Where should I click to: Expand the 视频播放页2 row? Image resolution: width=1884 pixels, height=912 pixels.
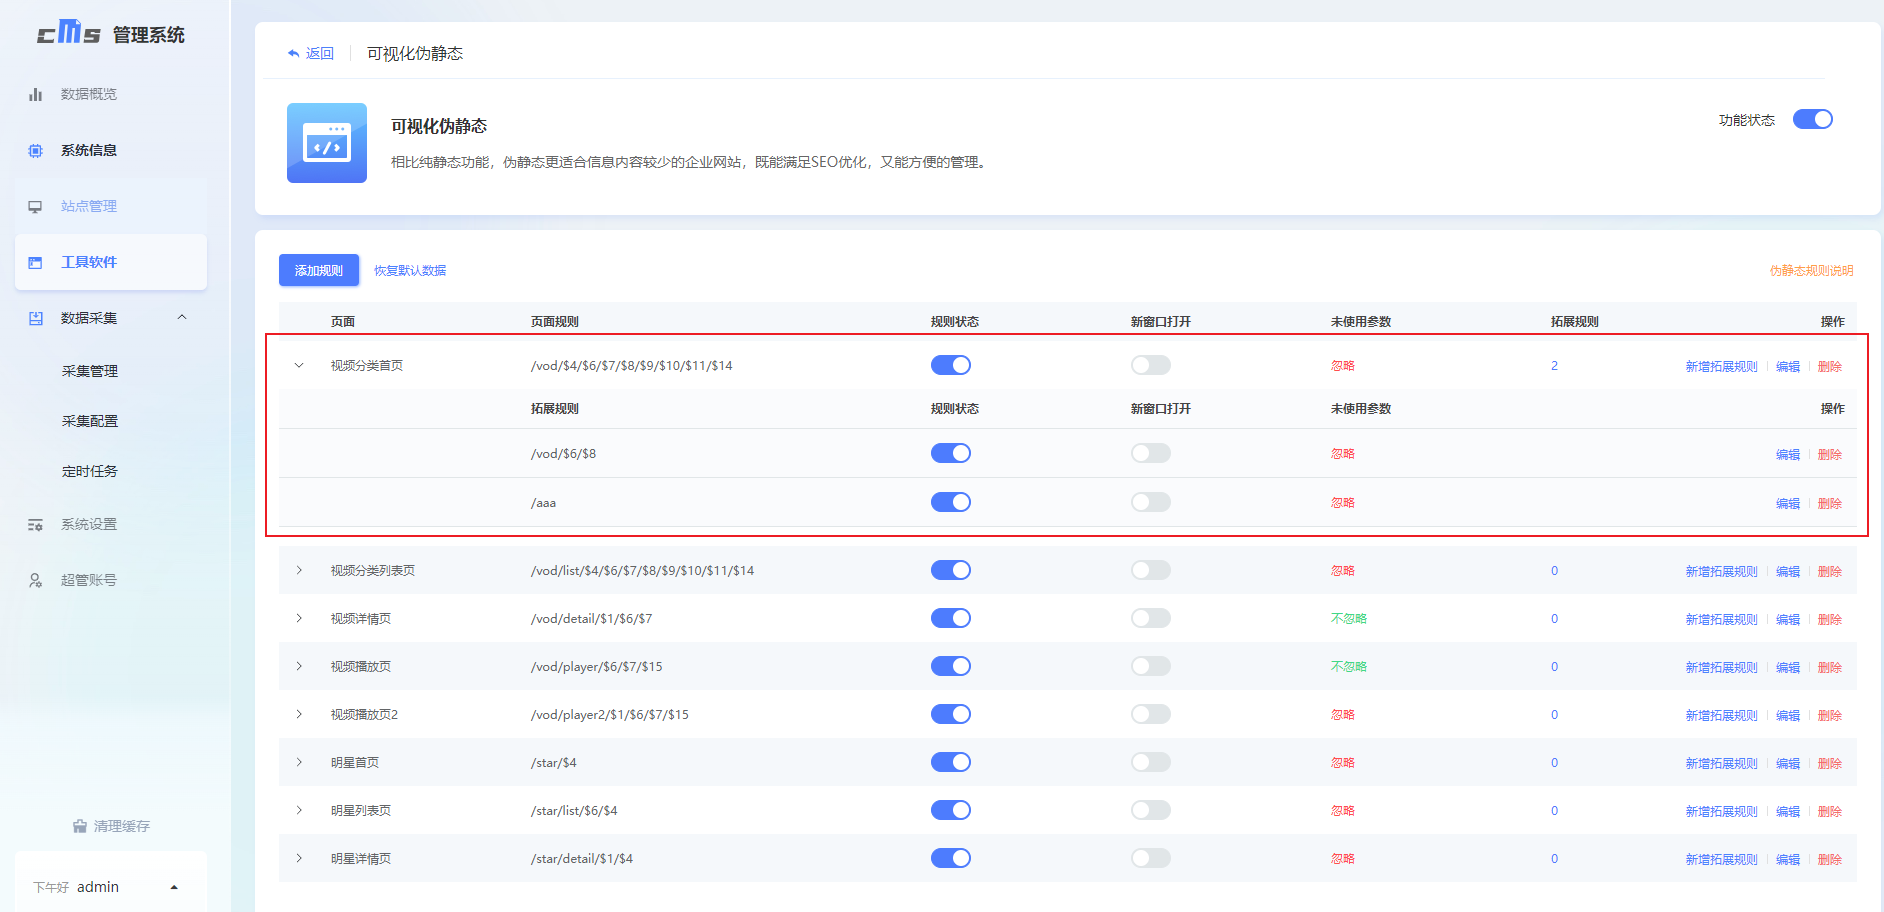299,714
